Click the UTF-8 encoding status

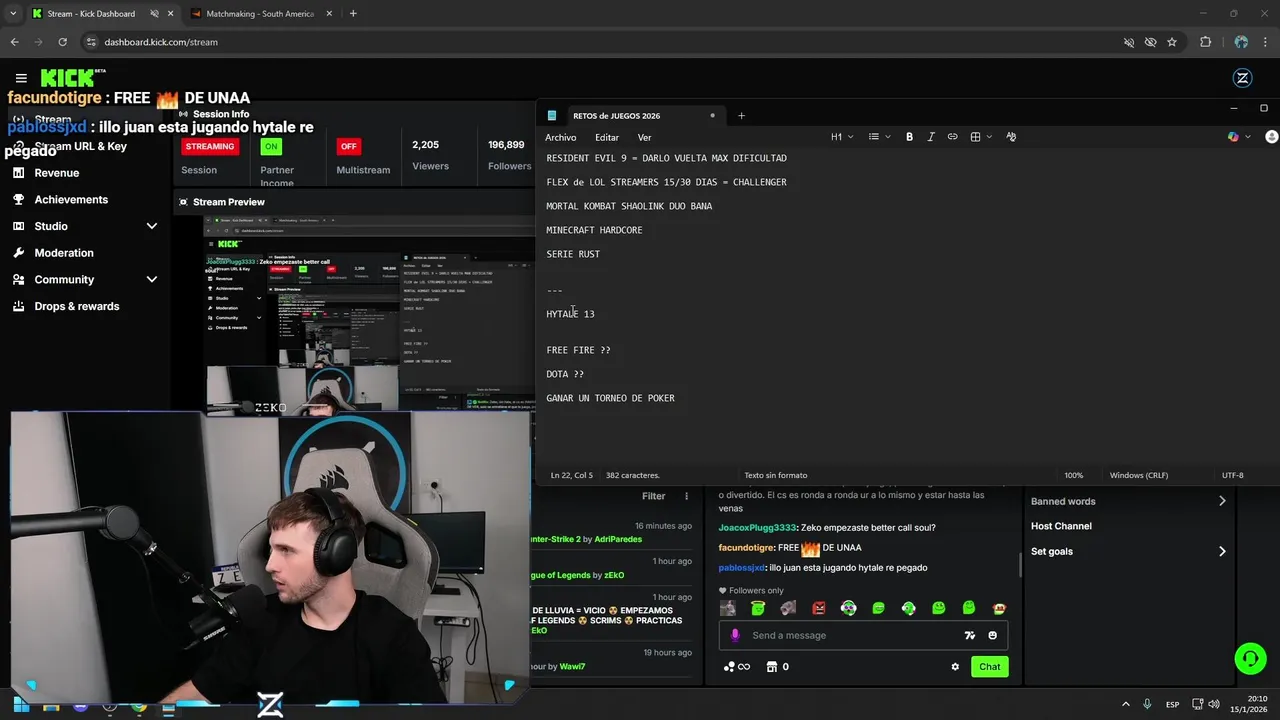pyautogui.click(x=1233, y=475)
